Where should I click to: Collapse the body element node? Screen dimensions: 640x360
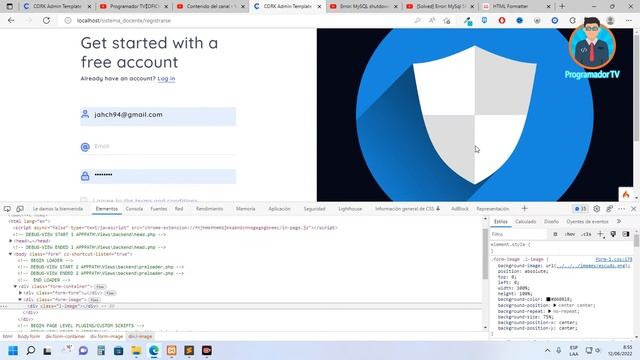point(11,254)
